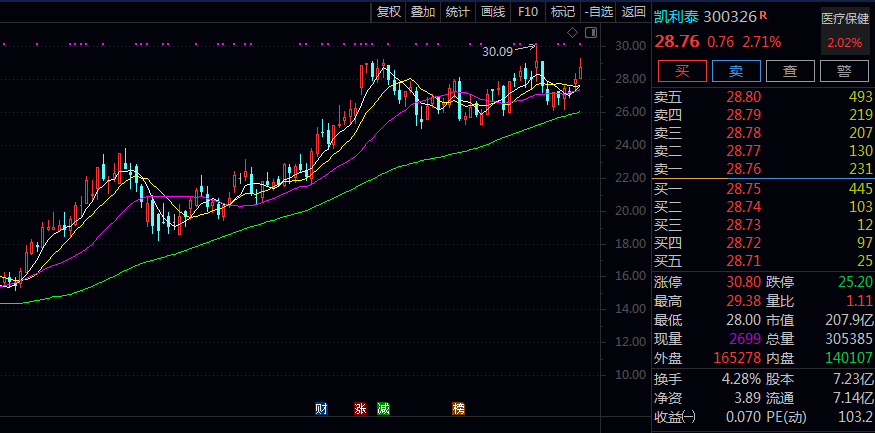Click the 涨停 limit-up value 30.80
Viewport: 875px width, 433px height.
click(x=743, y=282)
